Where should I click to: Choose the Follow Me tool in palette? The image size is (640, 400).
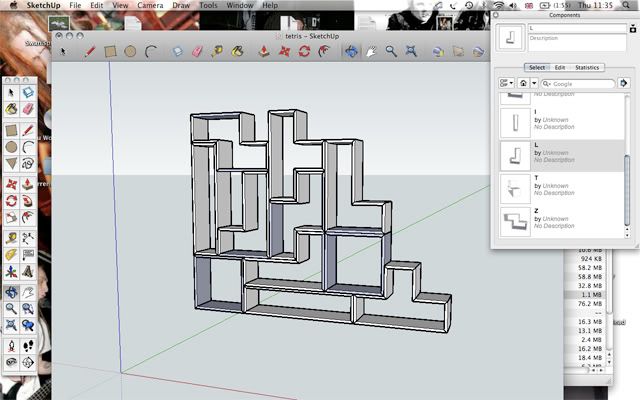click(28, 201)
